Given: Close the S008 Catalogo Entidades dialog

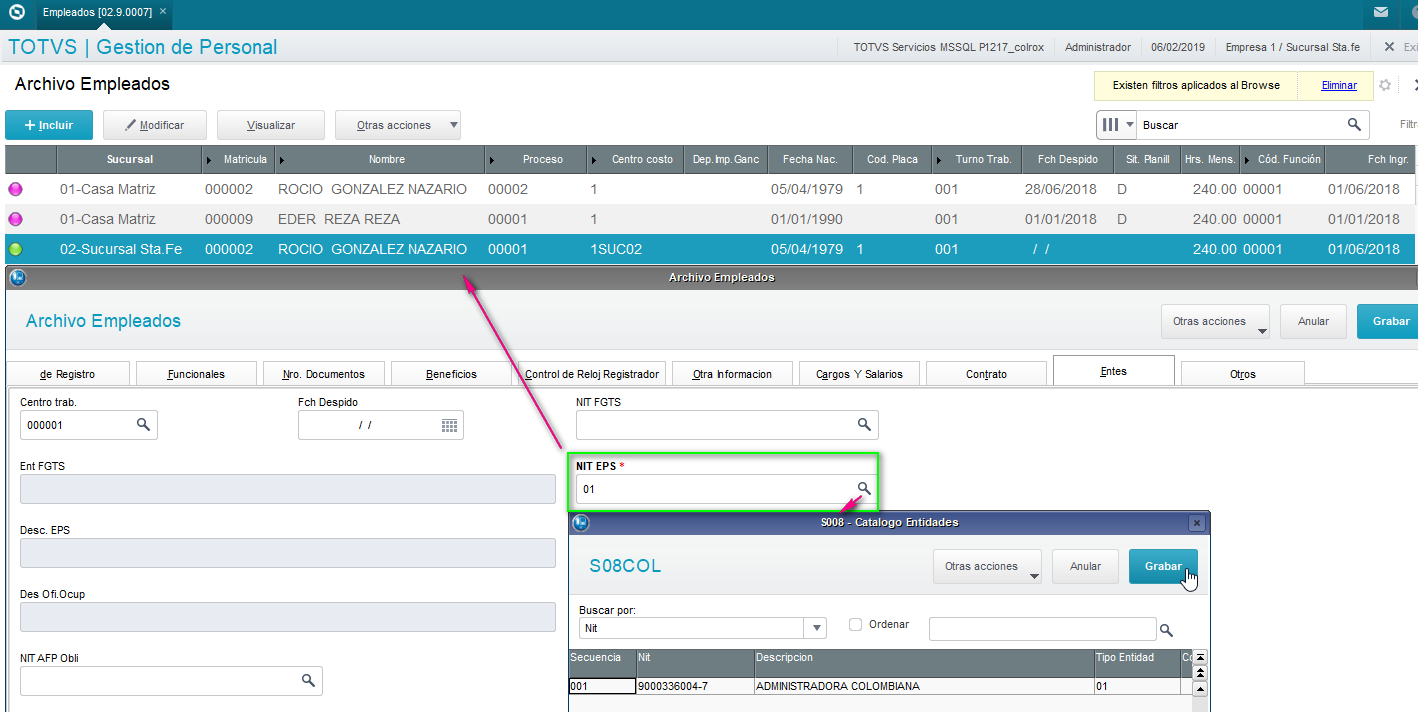Looking at the screenshot, I should point(1196,522).
